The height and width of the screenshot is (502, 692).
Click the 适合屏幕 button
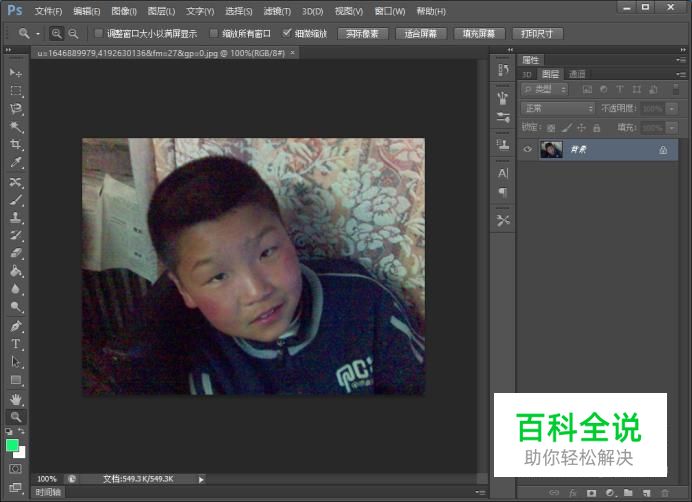[421, 34]
